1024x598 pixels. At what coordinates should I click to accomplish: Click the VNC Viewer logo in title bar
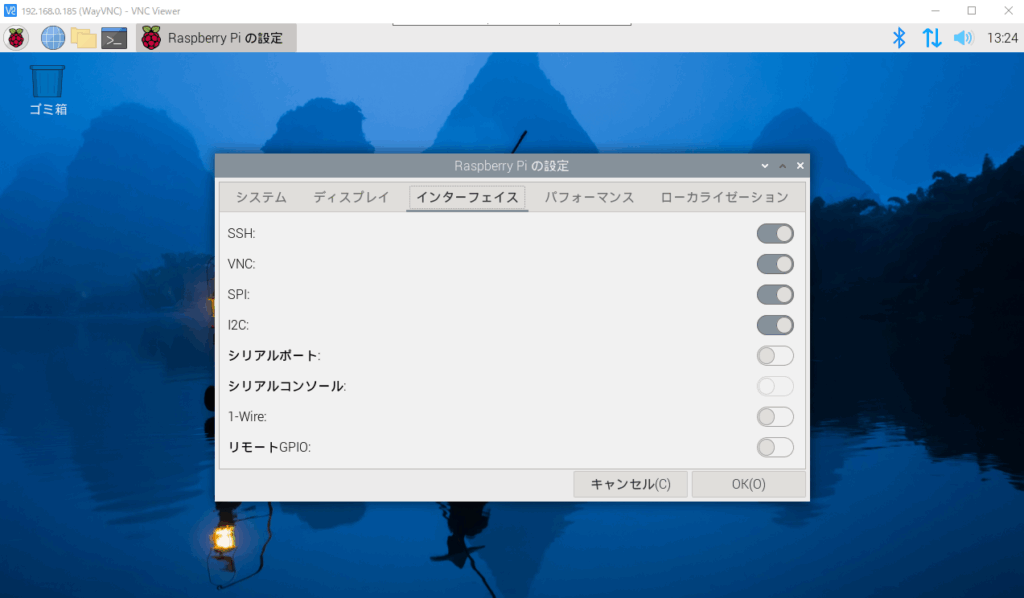pyautogui.click(x=10, y=10)
